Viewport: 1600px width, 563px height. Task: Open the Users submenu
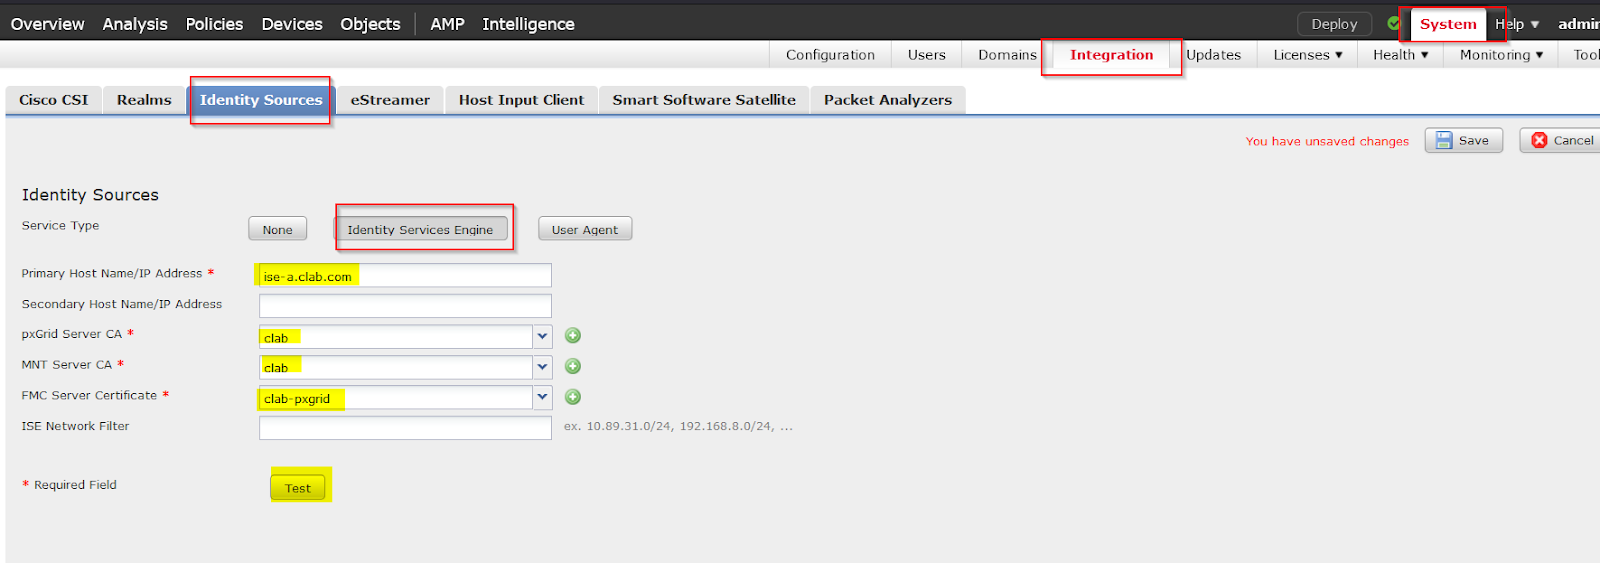point(926,55)
